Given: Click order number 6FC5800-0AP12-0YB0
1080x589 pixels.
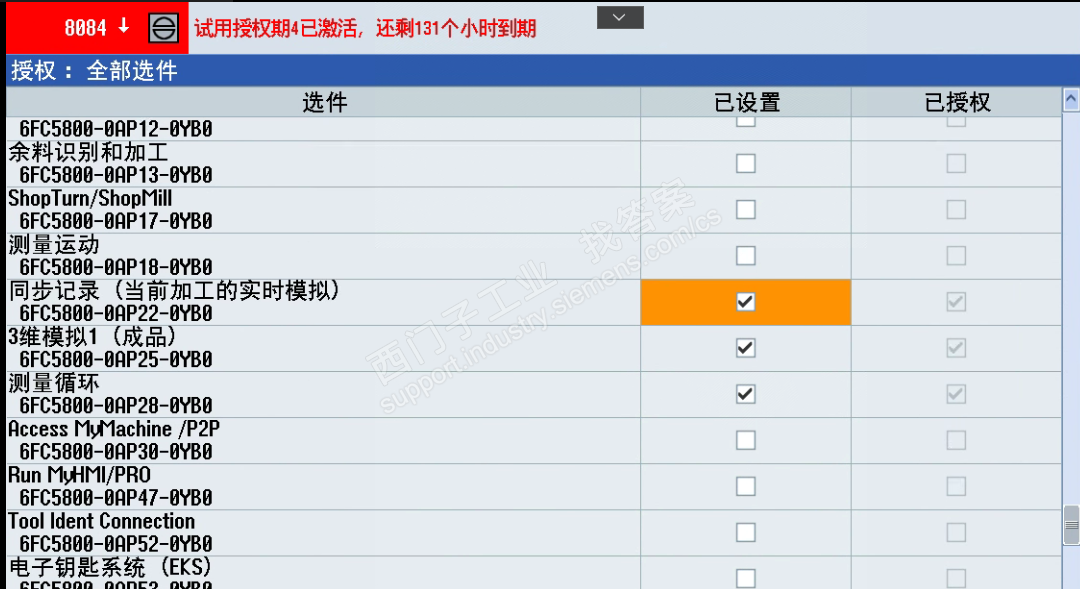Looking at the screenshot, I should 116,129.
